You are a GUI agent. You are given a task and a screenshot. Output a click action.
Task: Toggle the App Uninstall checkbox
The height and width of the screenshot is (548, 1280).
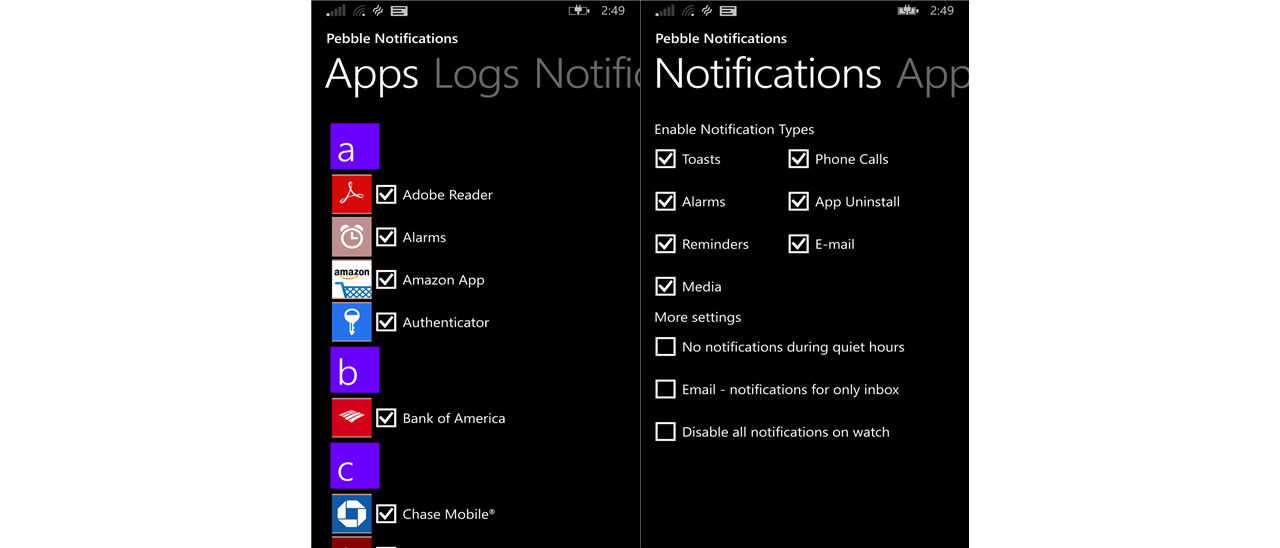coord(798,201)
